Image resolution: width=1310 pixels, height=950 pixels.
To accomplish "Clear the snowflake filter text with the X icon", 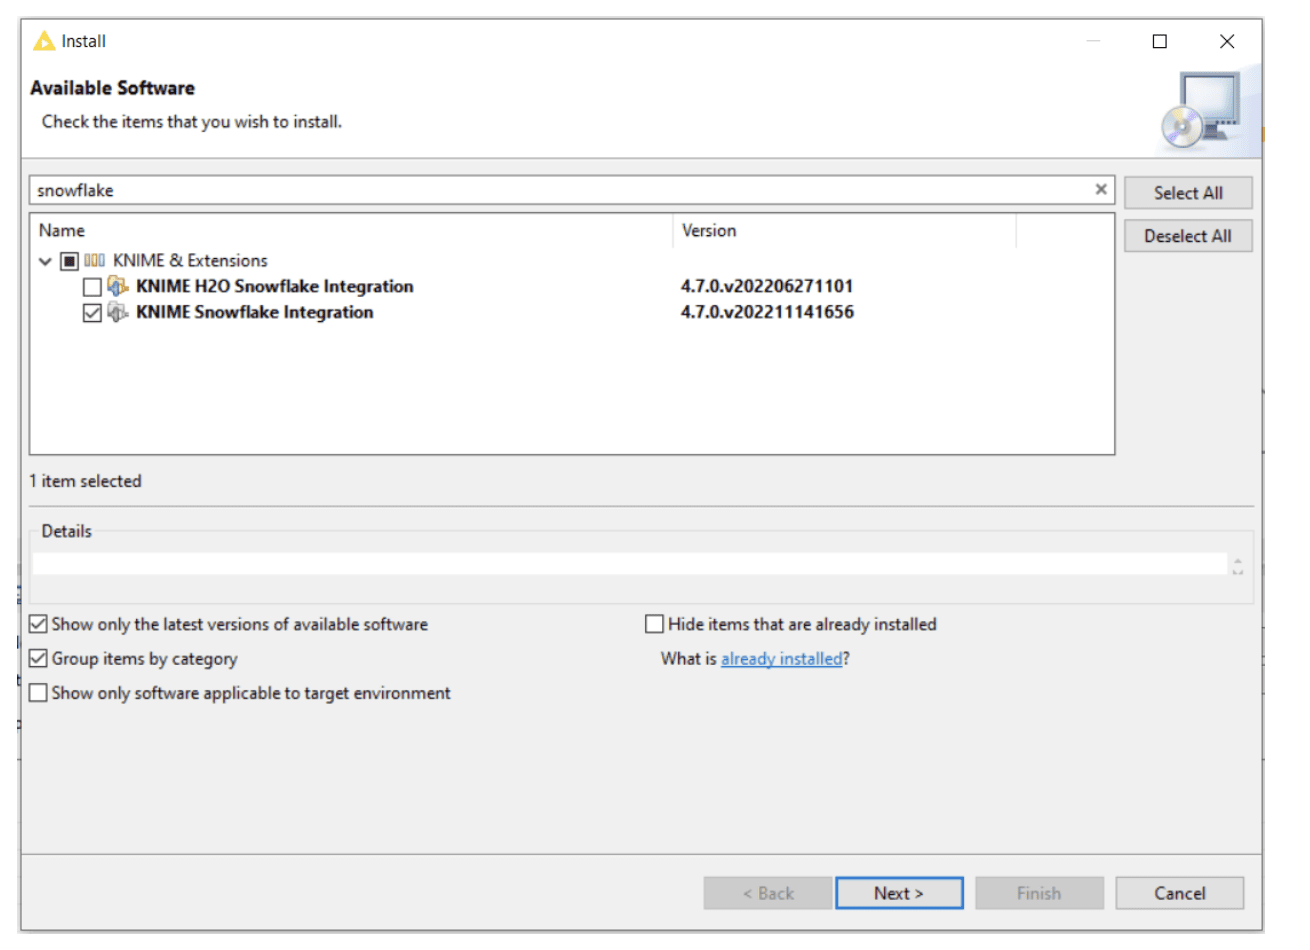I will tap(1101, 189).
